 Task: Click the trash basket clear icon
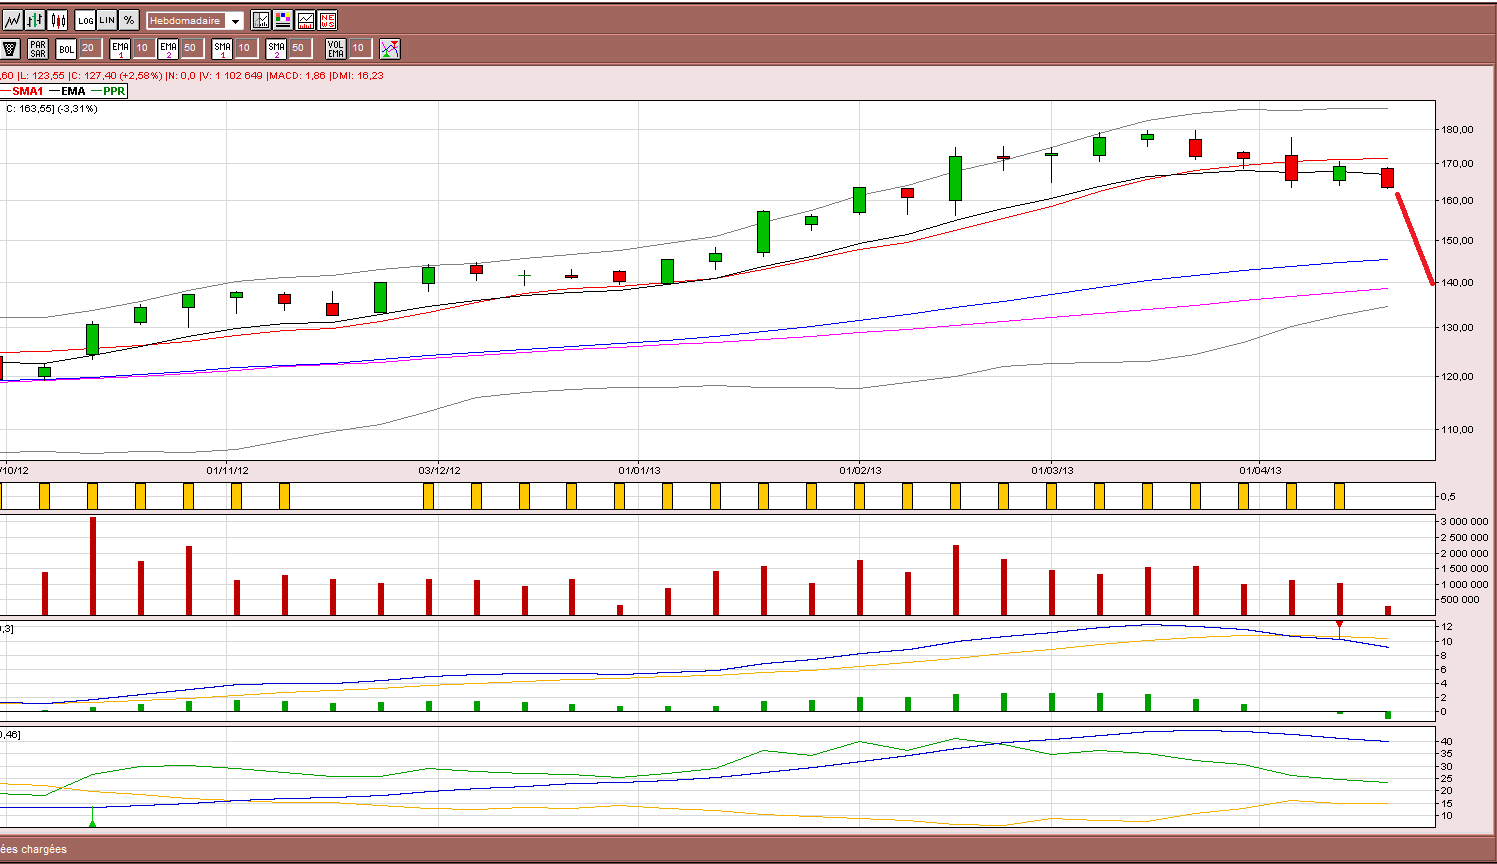[x=10, y=48]
